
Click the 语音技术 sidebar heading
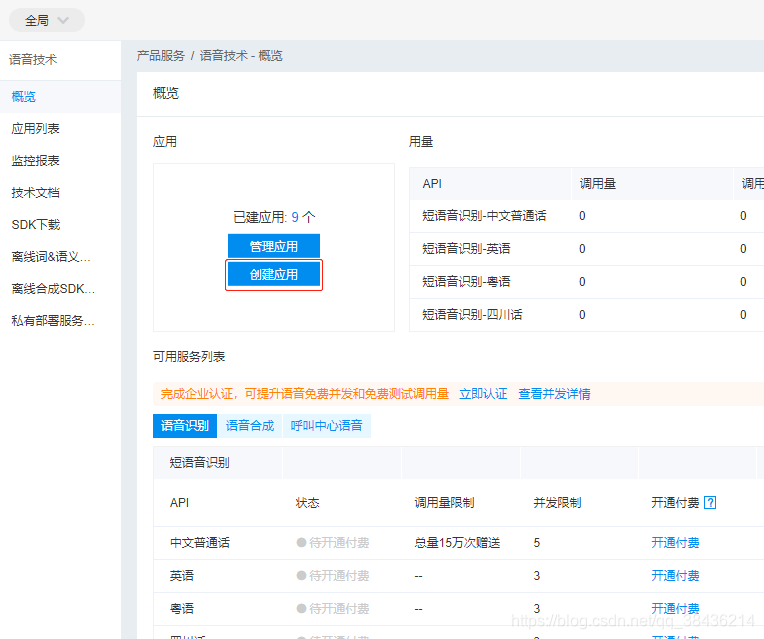pyautogui.click(x=33, y=59)
